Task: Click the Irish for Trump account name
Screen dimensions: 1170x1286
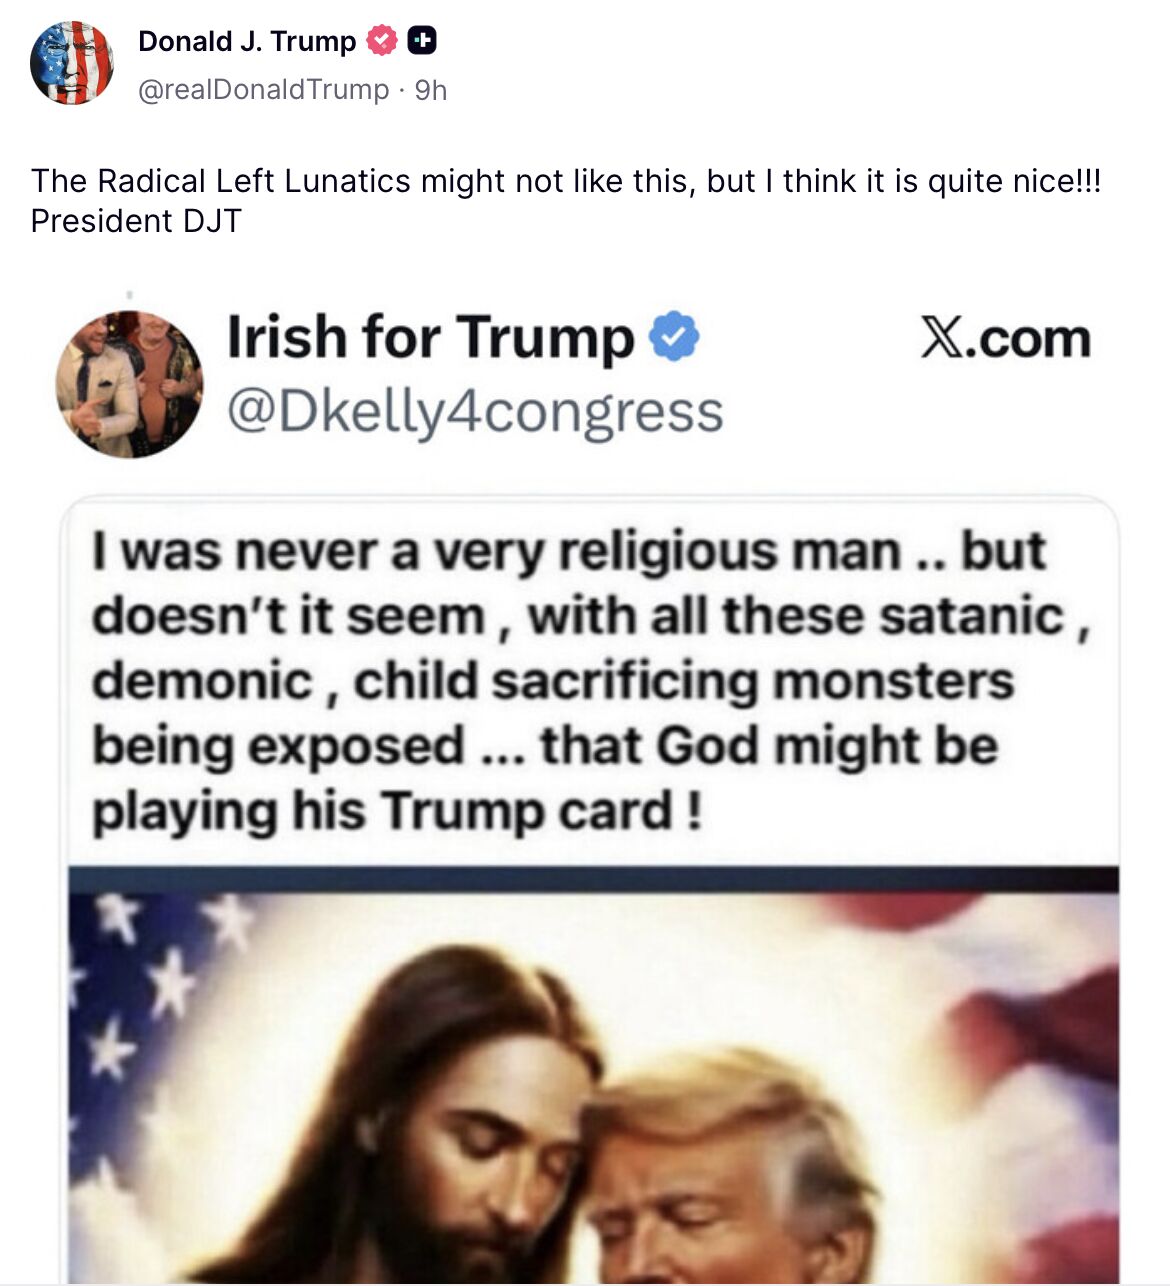Action: coord(431,337)
